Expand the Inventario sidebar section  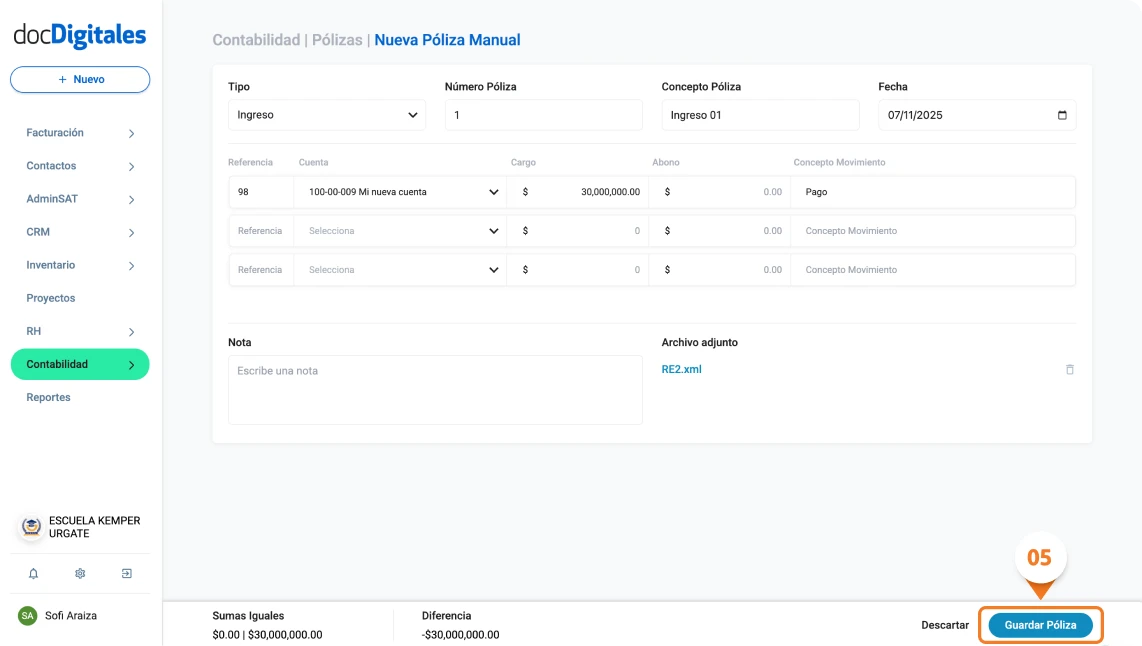[x=80, y=265]
